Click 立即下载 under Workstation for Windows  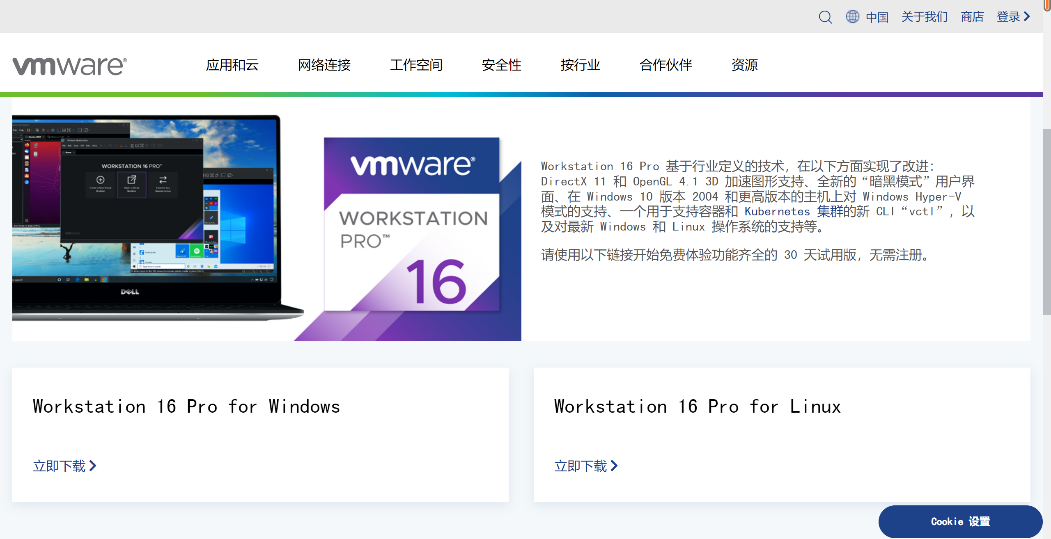tap(64, 466)
